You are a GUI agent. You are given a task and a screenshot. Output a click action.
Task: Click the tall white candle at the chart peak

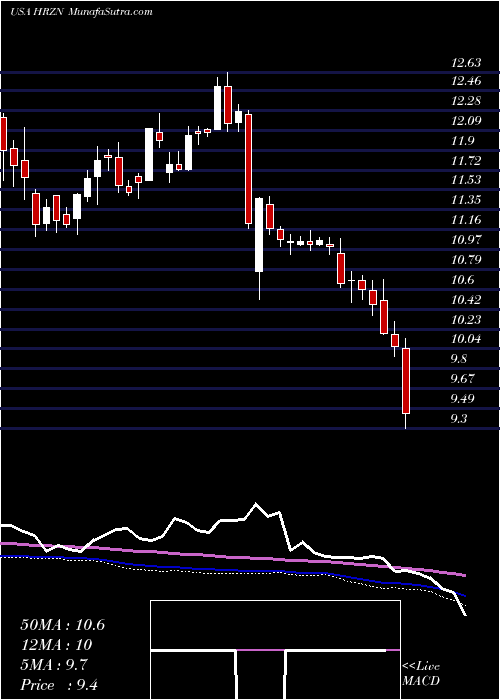pyautogui.click(x=217, y=108)
